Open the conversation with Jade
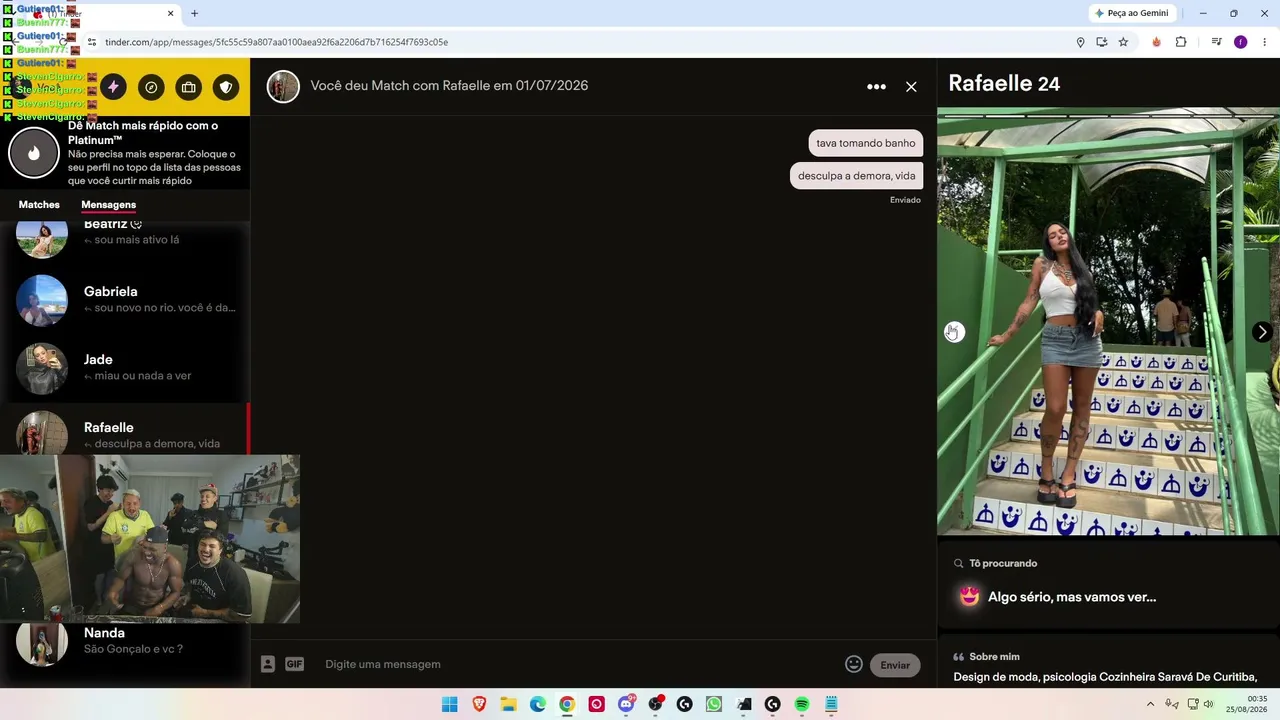This screenshot has width=1280, height=720. (x=125, y=367)
